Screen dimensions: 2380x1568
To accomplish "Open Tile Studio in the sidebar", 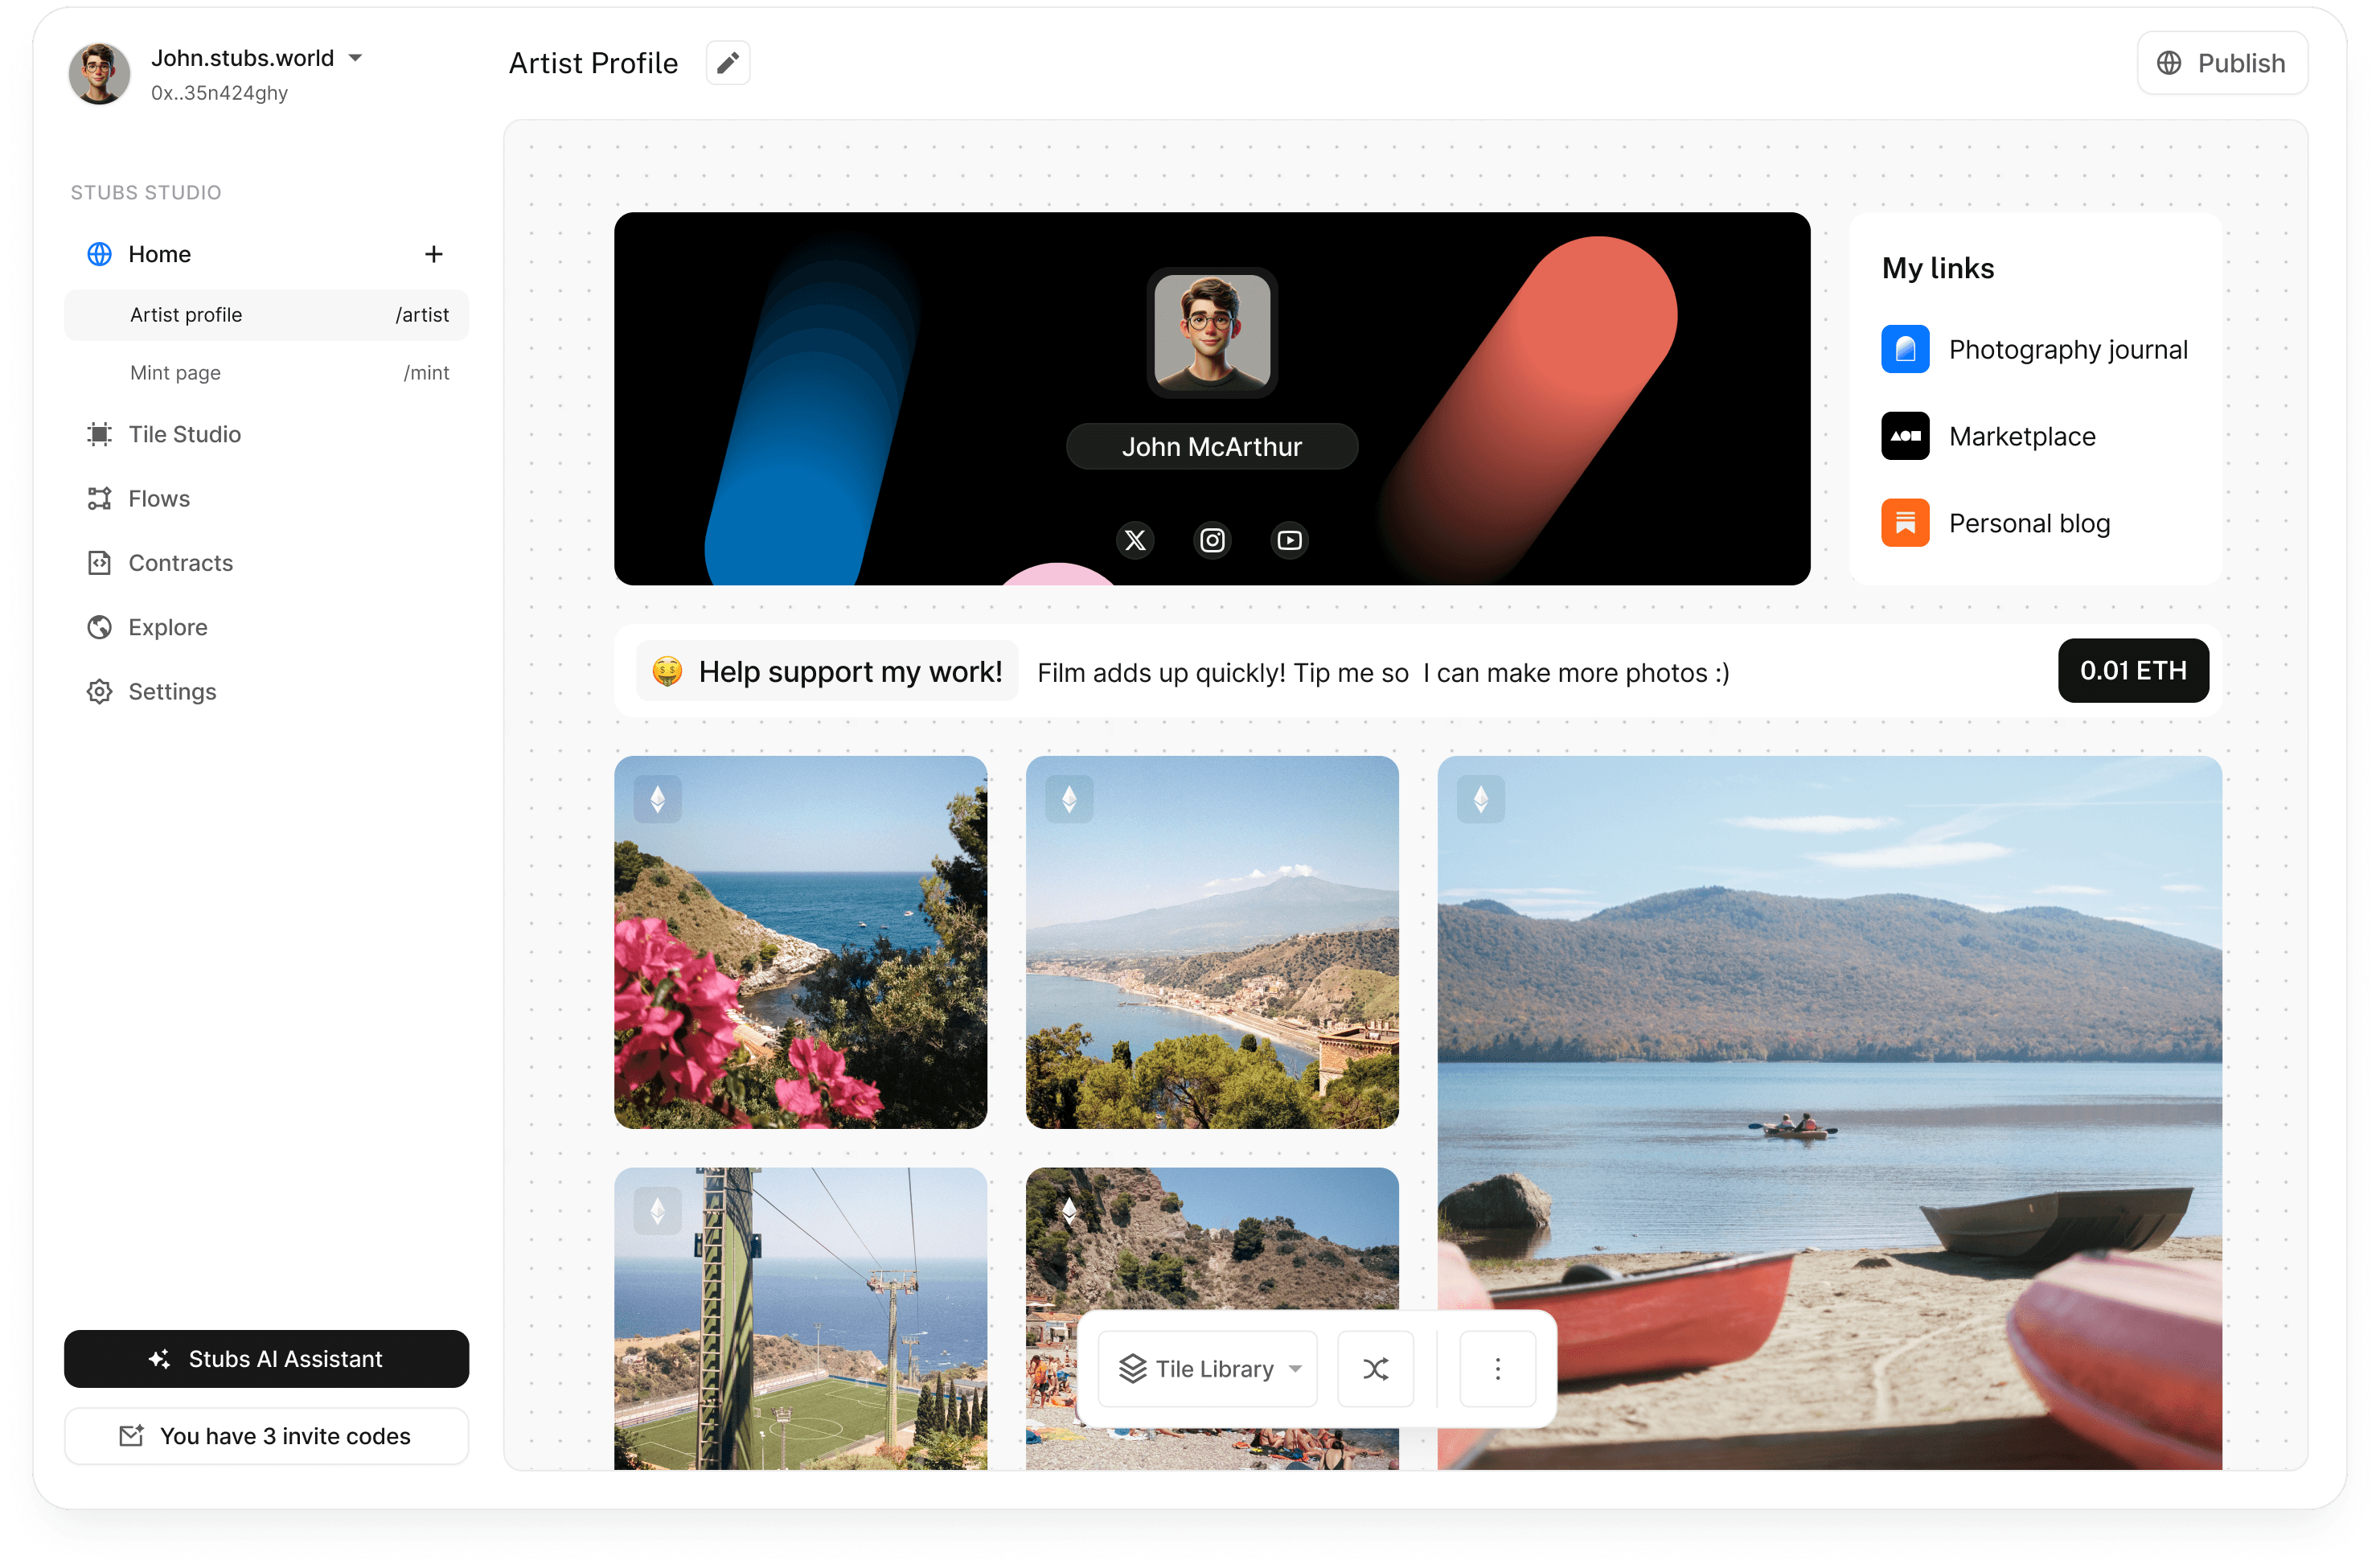I will 185,434.
